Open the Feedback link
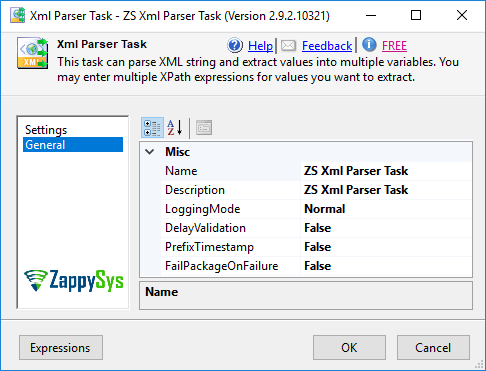The width and height of the screenshot is (486, 371). point(327,46)
